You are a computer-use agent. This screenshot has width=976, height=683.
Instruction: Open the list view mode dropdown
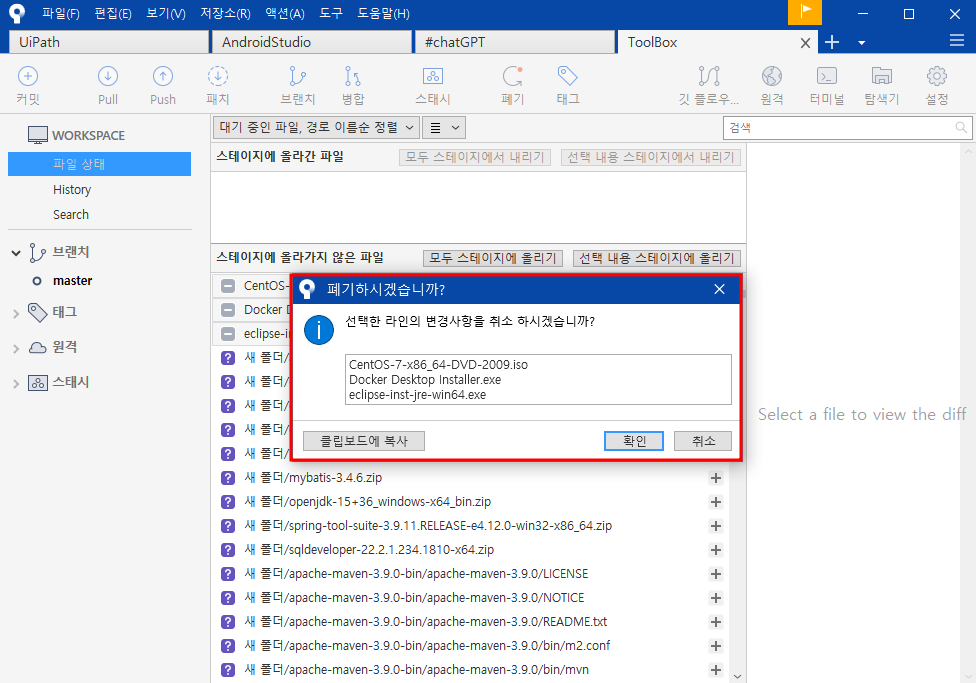[x=444, y=128]
